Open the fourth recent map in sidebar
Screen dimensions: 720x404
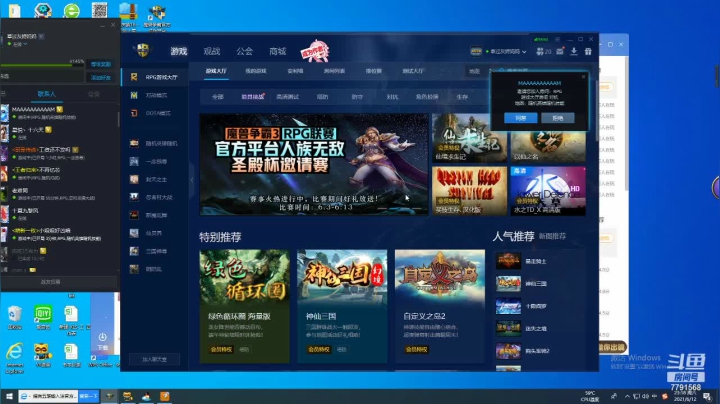tap(155, 197)
